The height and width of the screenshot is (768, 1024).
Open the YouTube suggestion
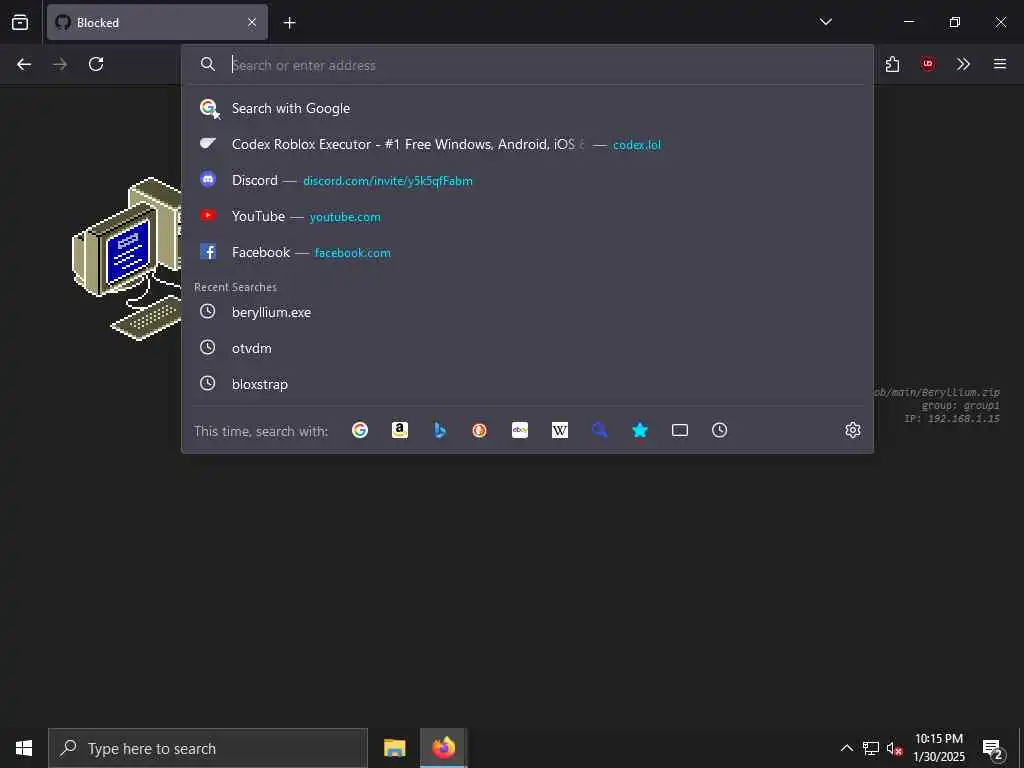528,216
